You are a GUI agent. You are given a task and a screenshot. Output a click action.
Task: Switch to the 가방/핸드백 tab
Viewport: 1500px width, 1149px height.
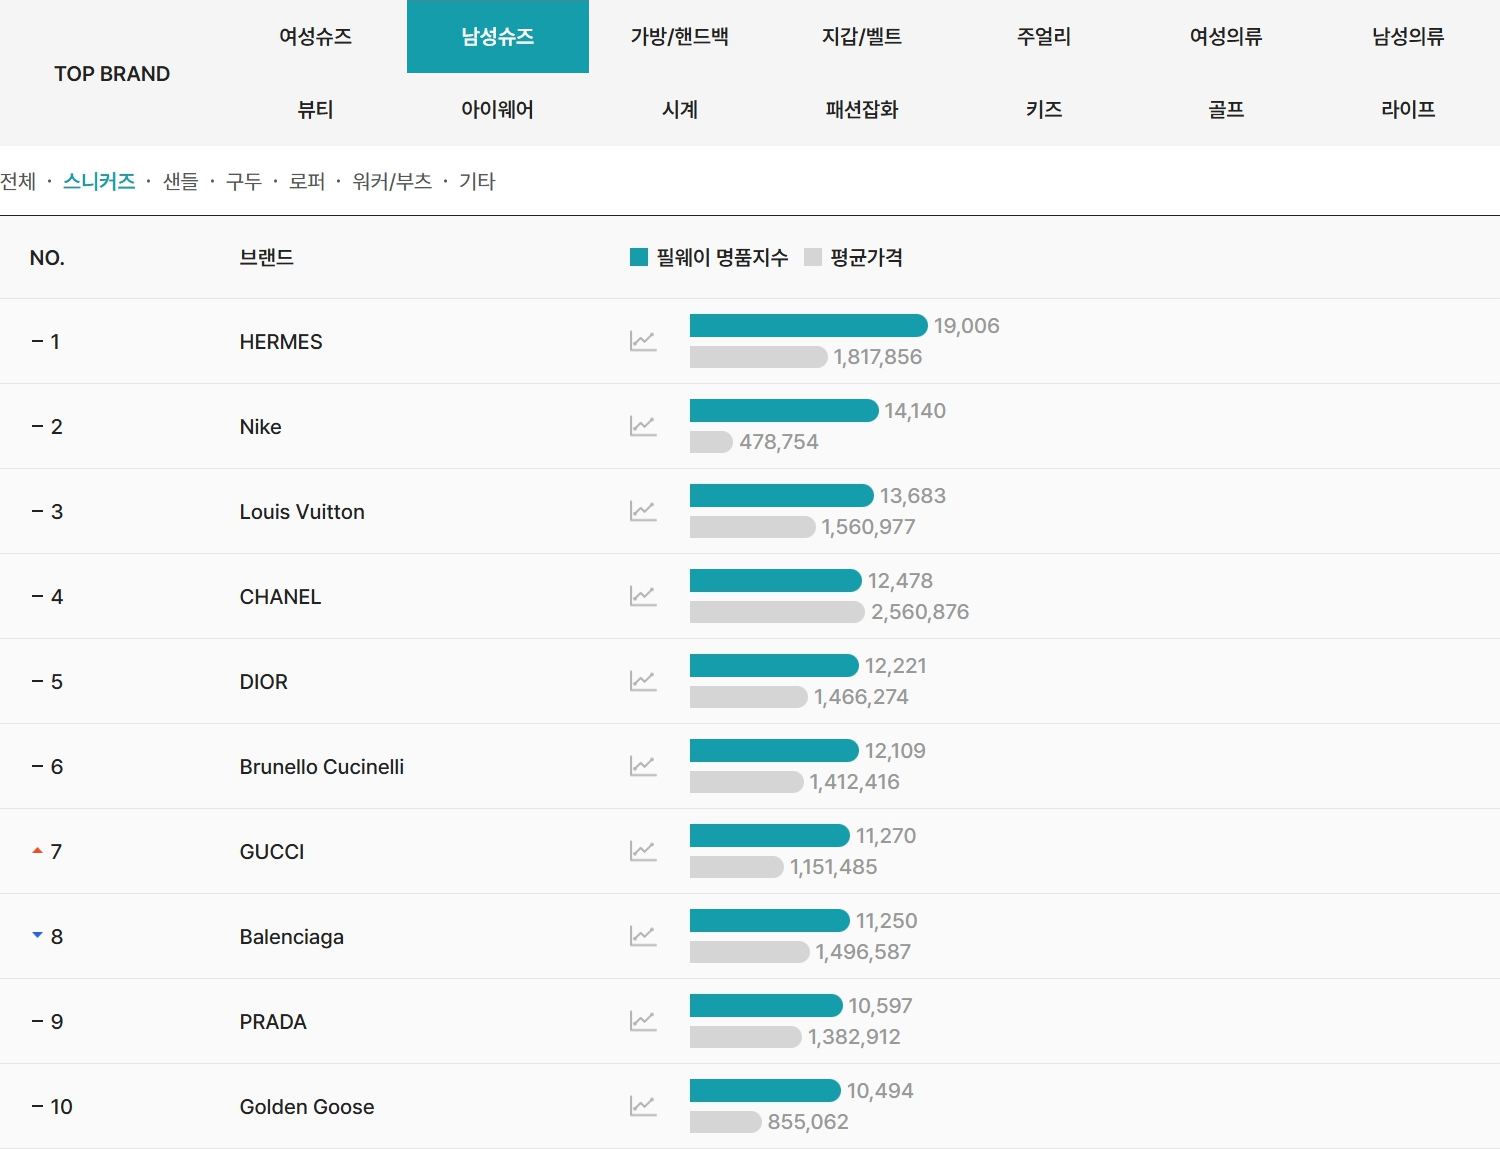[680, 37]
